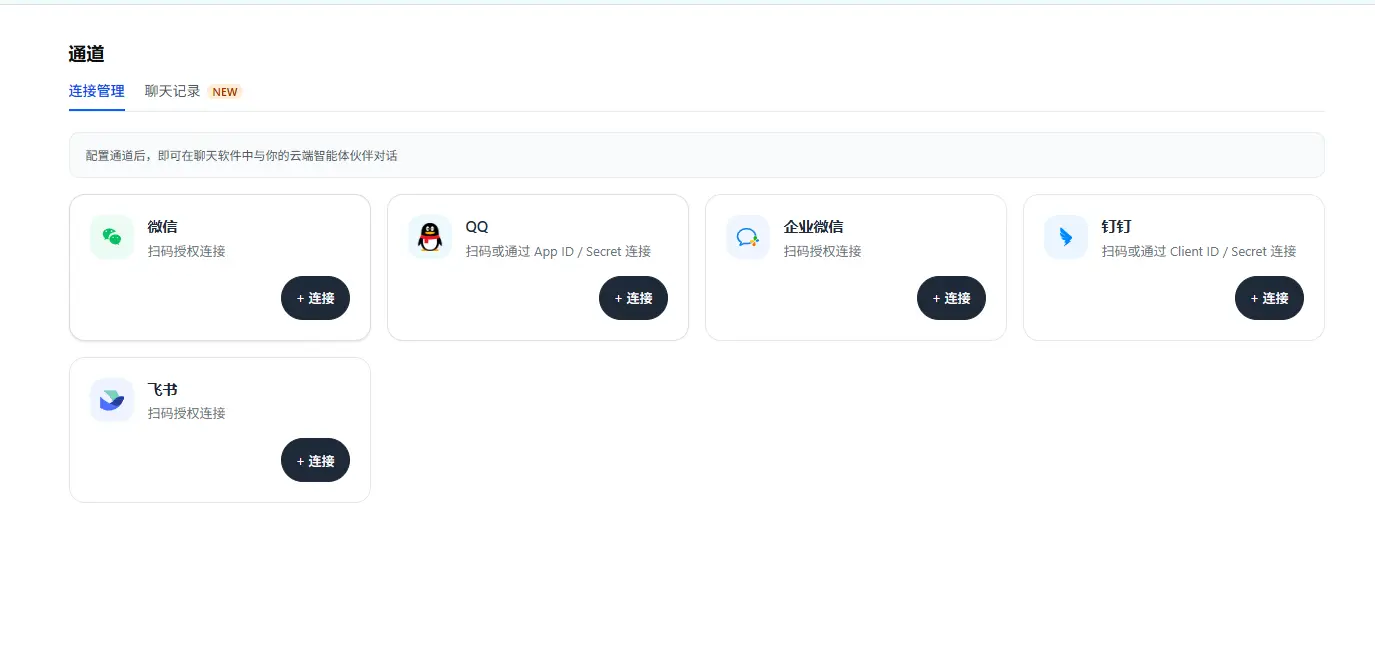Click the 钉钉 blue wing icon
1375x664 pixels.
[x=1066, y=237]
